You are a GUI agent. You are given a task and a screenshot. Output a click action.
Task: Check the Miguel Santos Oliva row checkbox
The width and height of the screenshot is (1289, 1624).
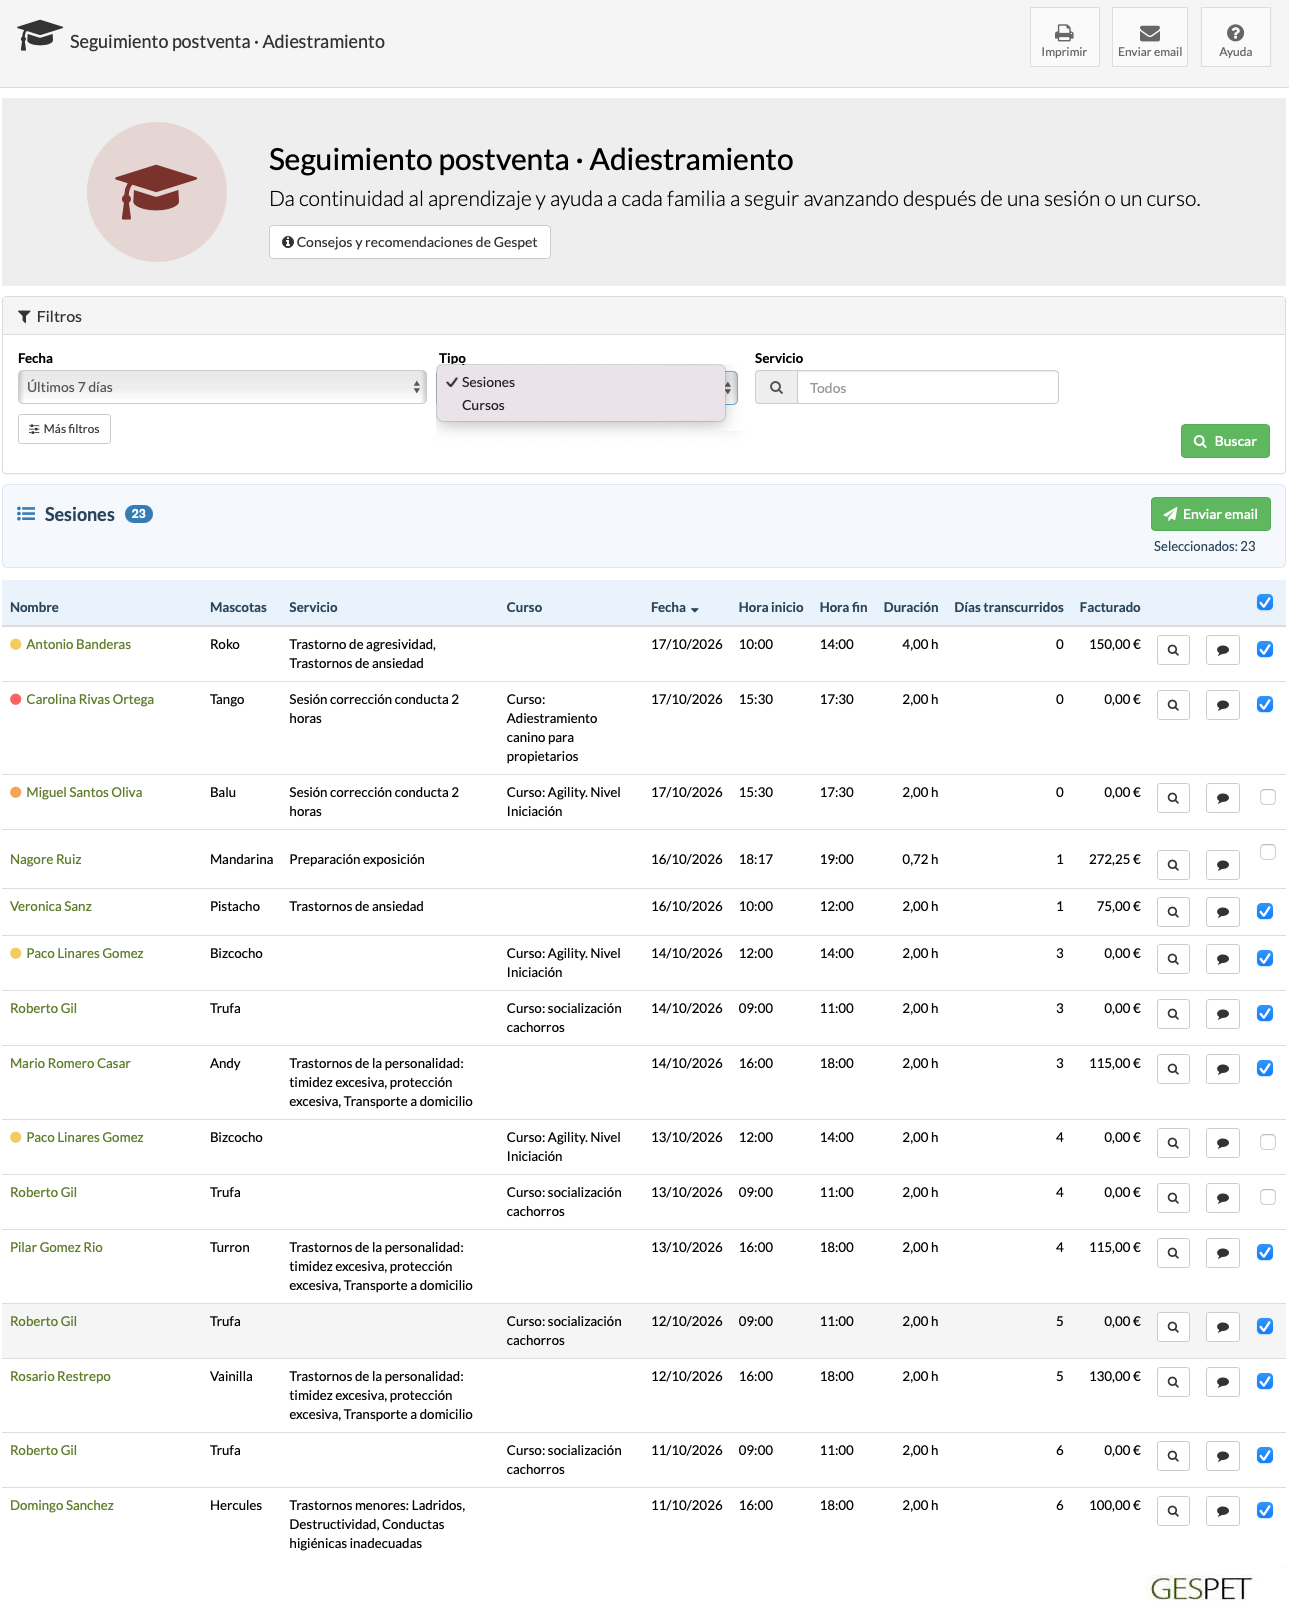[x=1268, y=797]
